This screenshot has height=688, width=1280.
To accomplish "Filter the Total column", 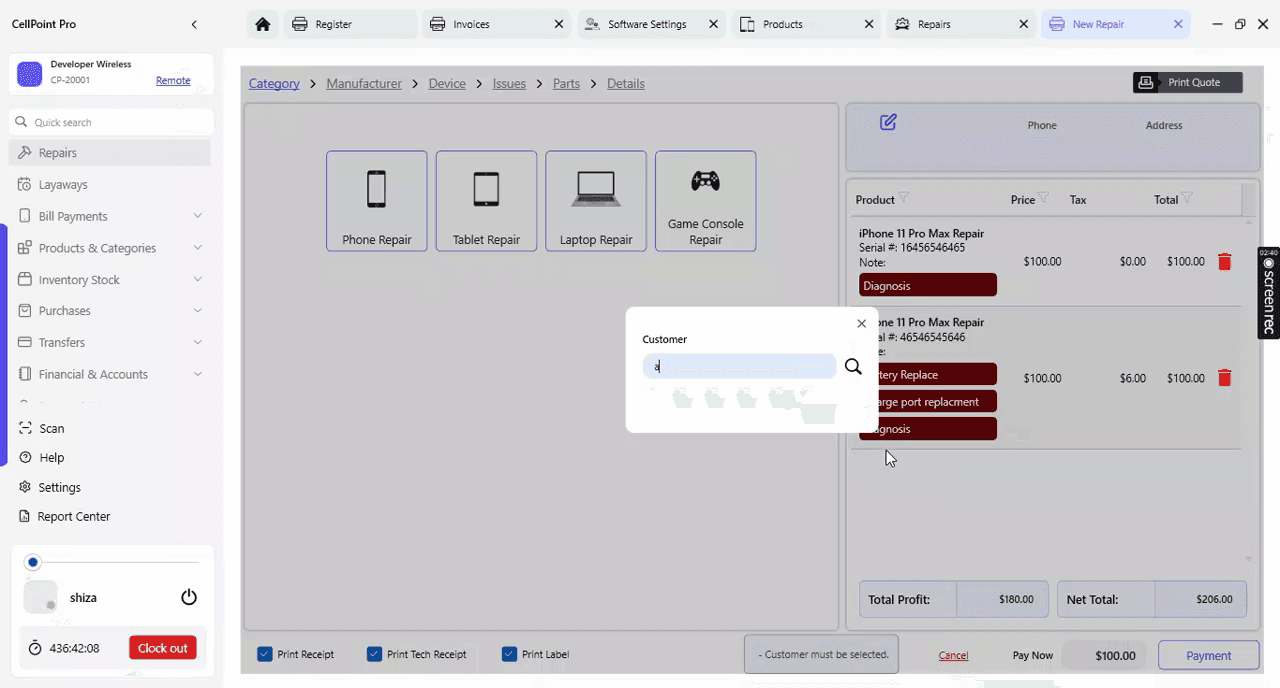I will click(x=1187, y=198).
